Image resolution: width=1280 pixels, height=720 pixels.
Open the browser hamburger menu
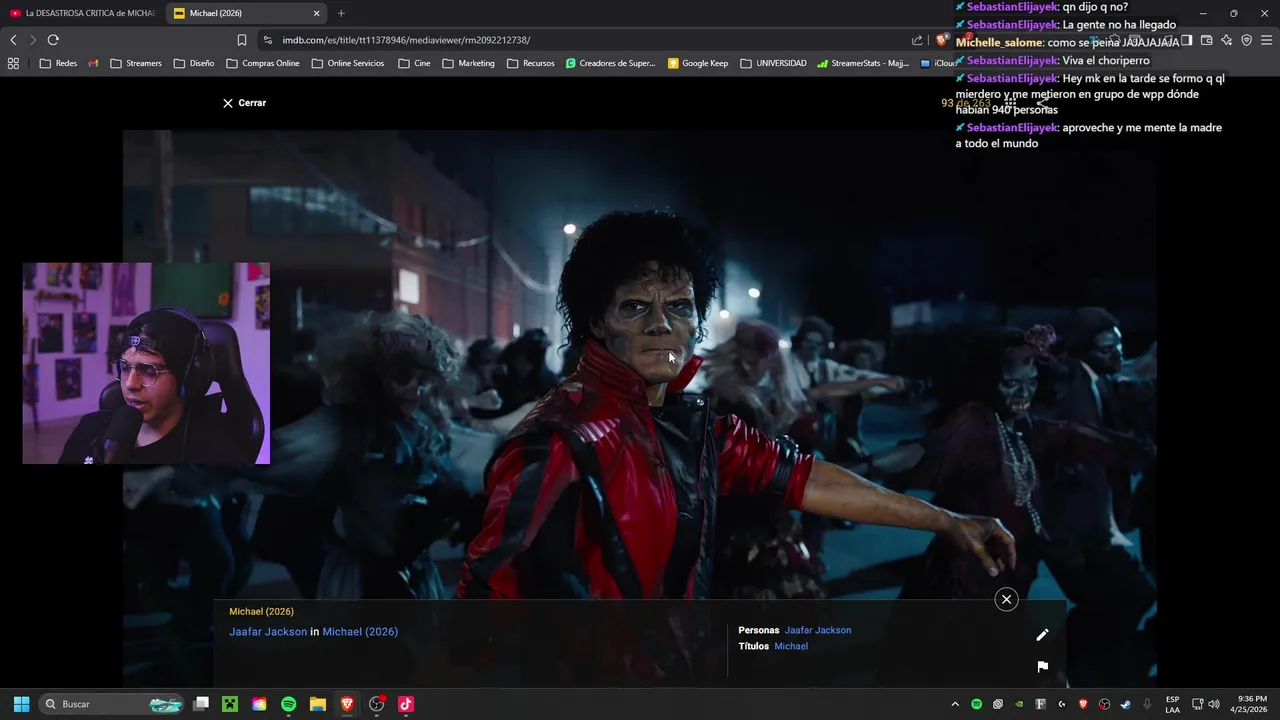tap(1266, 40)
